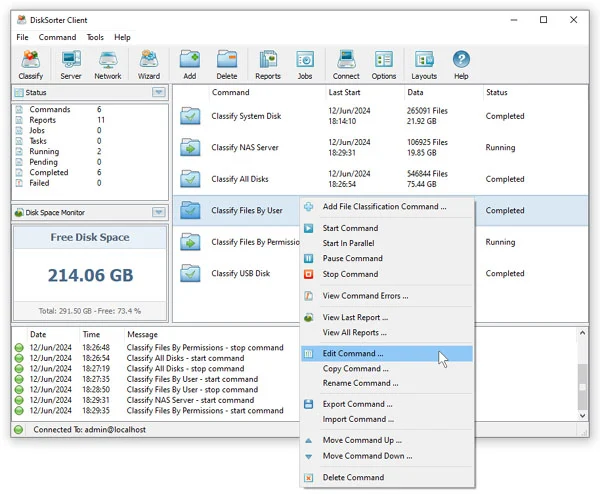The width and height of the screenshot is (600, 494).
Task: Click the green connection status icon in status bar
Action: 18,430
